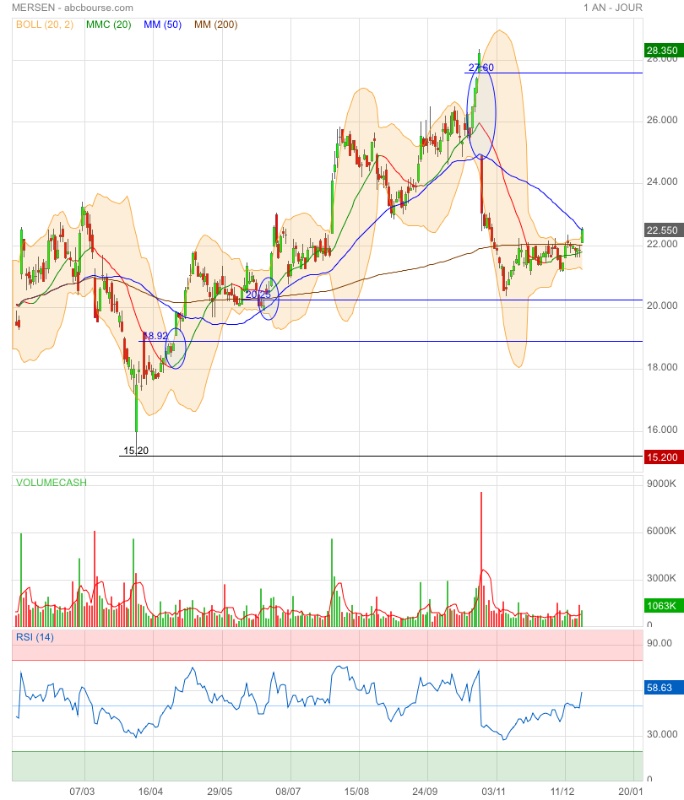Click the 22.550 current price tag
Screen dimensions: 684x800
(662, 230)
